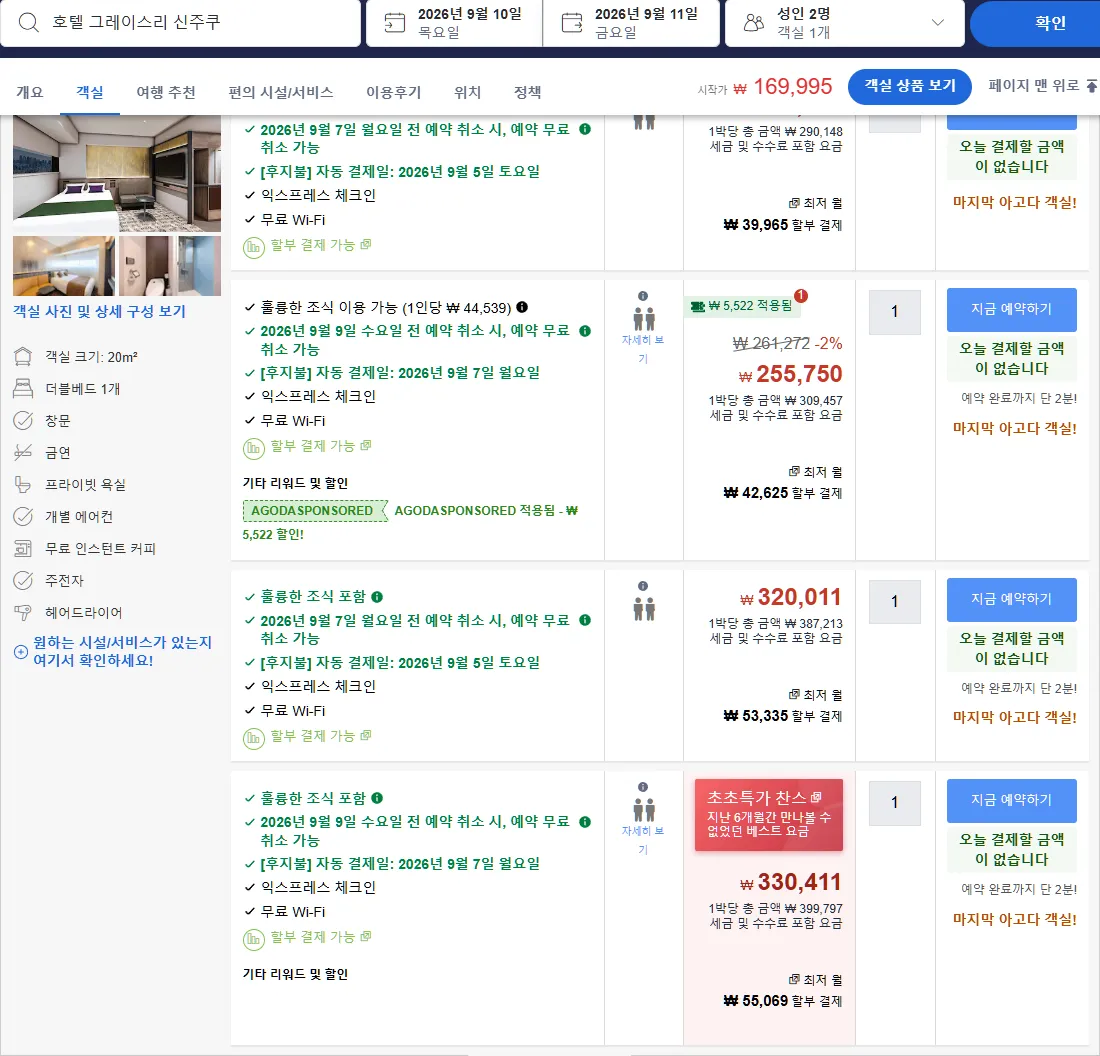Switch to the 개요 tab
The image size is (1100, 1056).
click(29, 92)
